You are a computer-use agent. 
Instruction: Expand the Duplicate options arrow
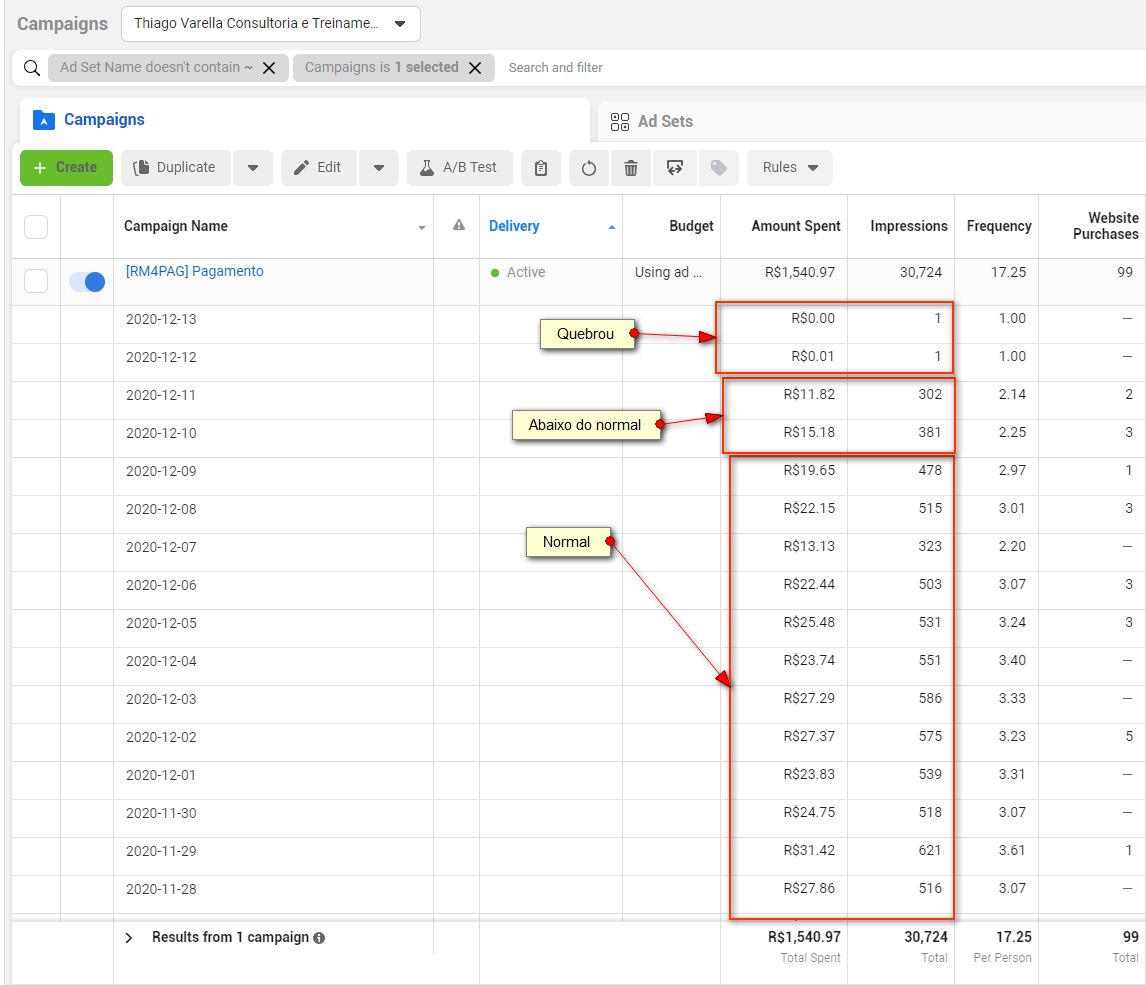[x=253, y=168]
